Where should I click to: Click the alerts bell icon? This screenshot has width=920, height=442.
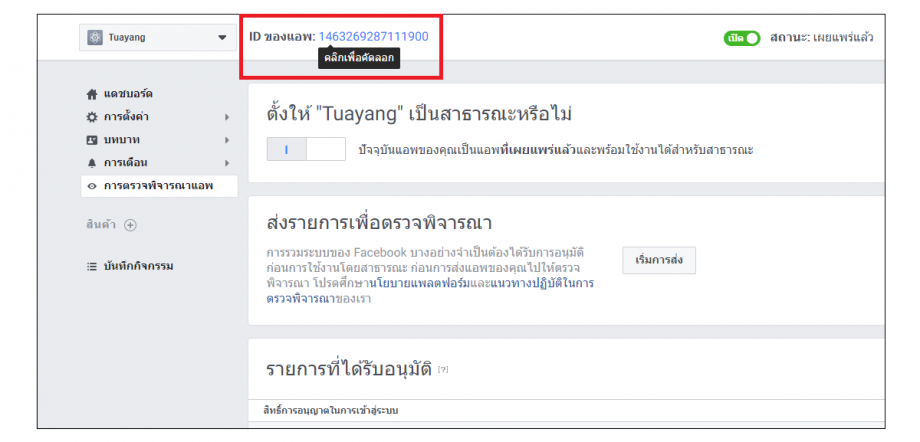click(x=92, y=163)
